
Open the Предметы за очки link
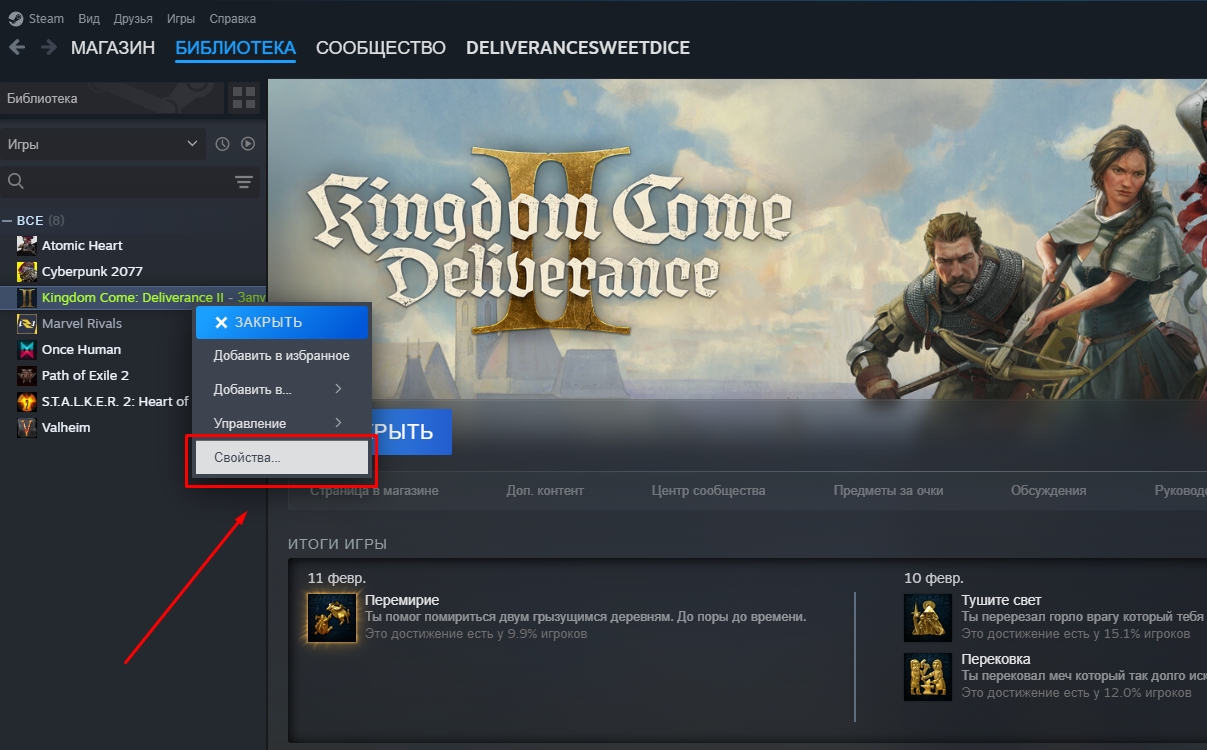[x=888, y=490]
